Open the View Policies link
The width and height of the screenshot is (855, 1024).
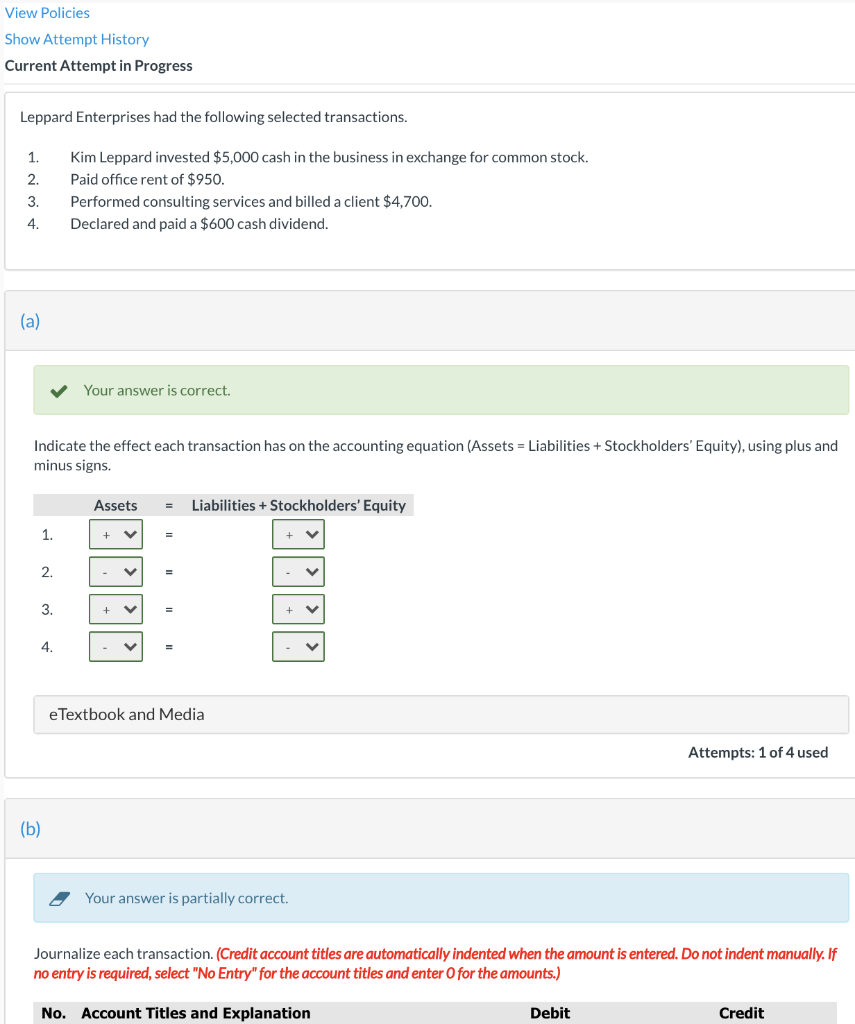[x=47, y=12]
